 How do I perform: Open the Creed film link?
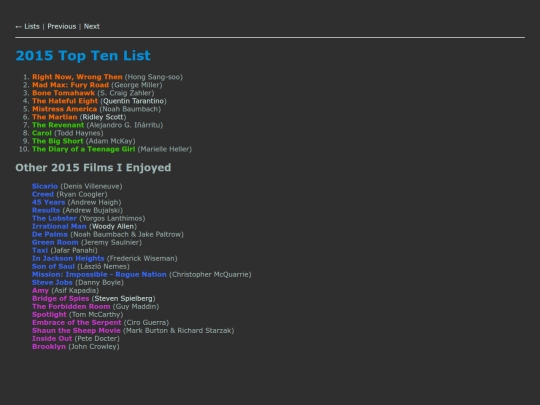tap(43, 194)
